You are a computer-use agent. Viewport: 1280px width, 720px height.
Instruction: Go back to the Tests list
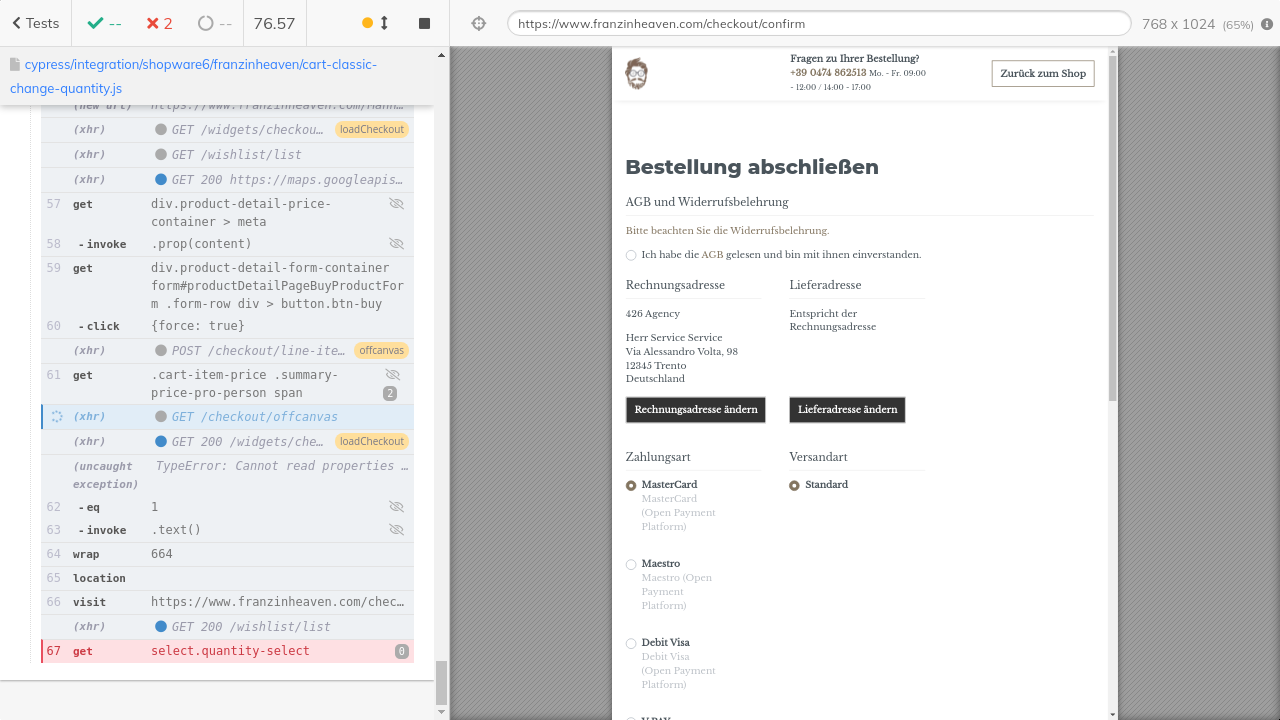click(x=35, y=23)
